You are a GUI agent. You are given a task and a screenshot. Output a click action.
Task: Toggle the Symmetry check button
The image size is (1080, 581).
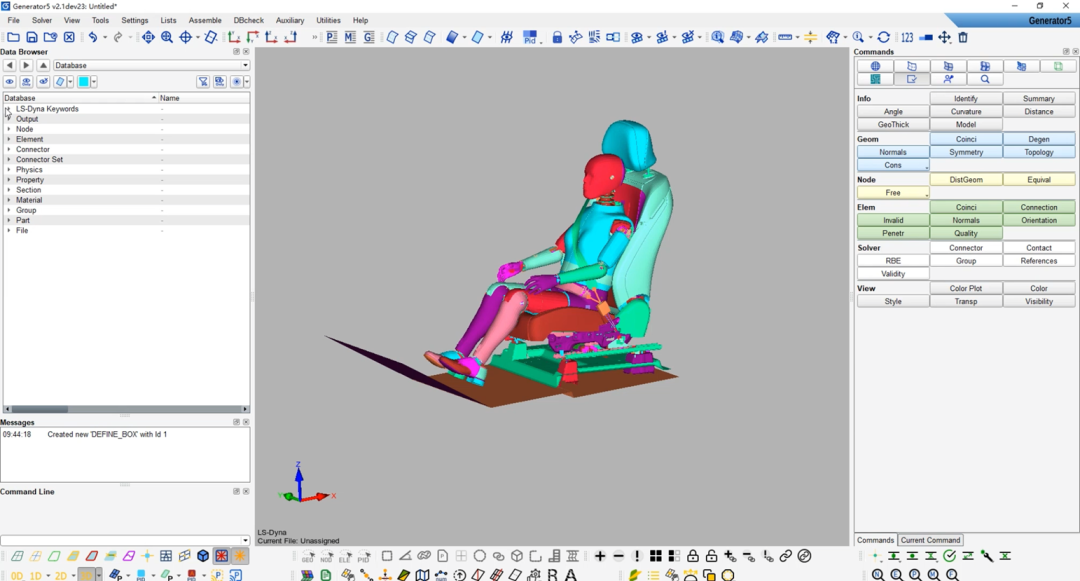[966, 152]
